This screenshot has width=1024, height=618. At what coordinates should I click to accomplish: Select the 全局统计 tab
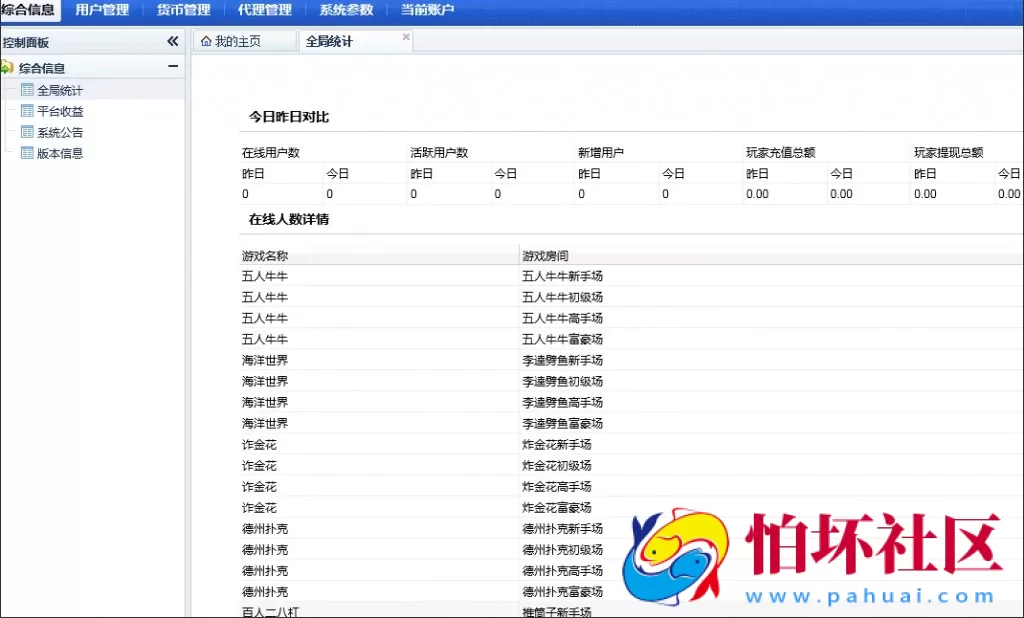coord(327,42)
